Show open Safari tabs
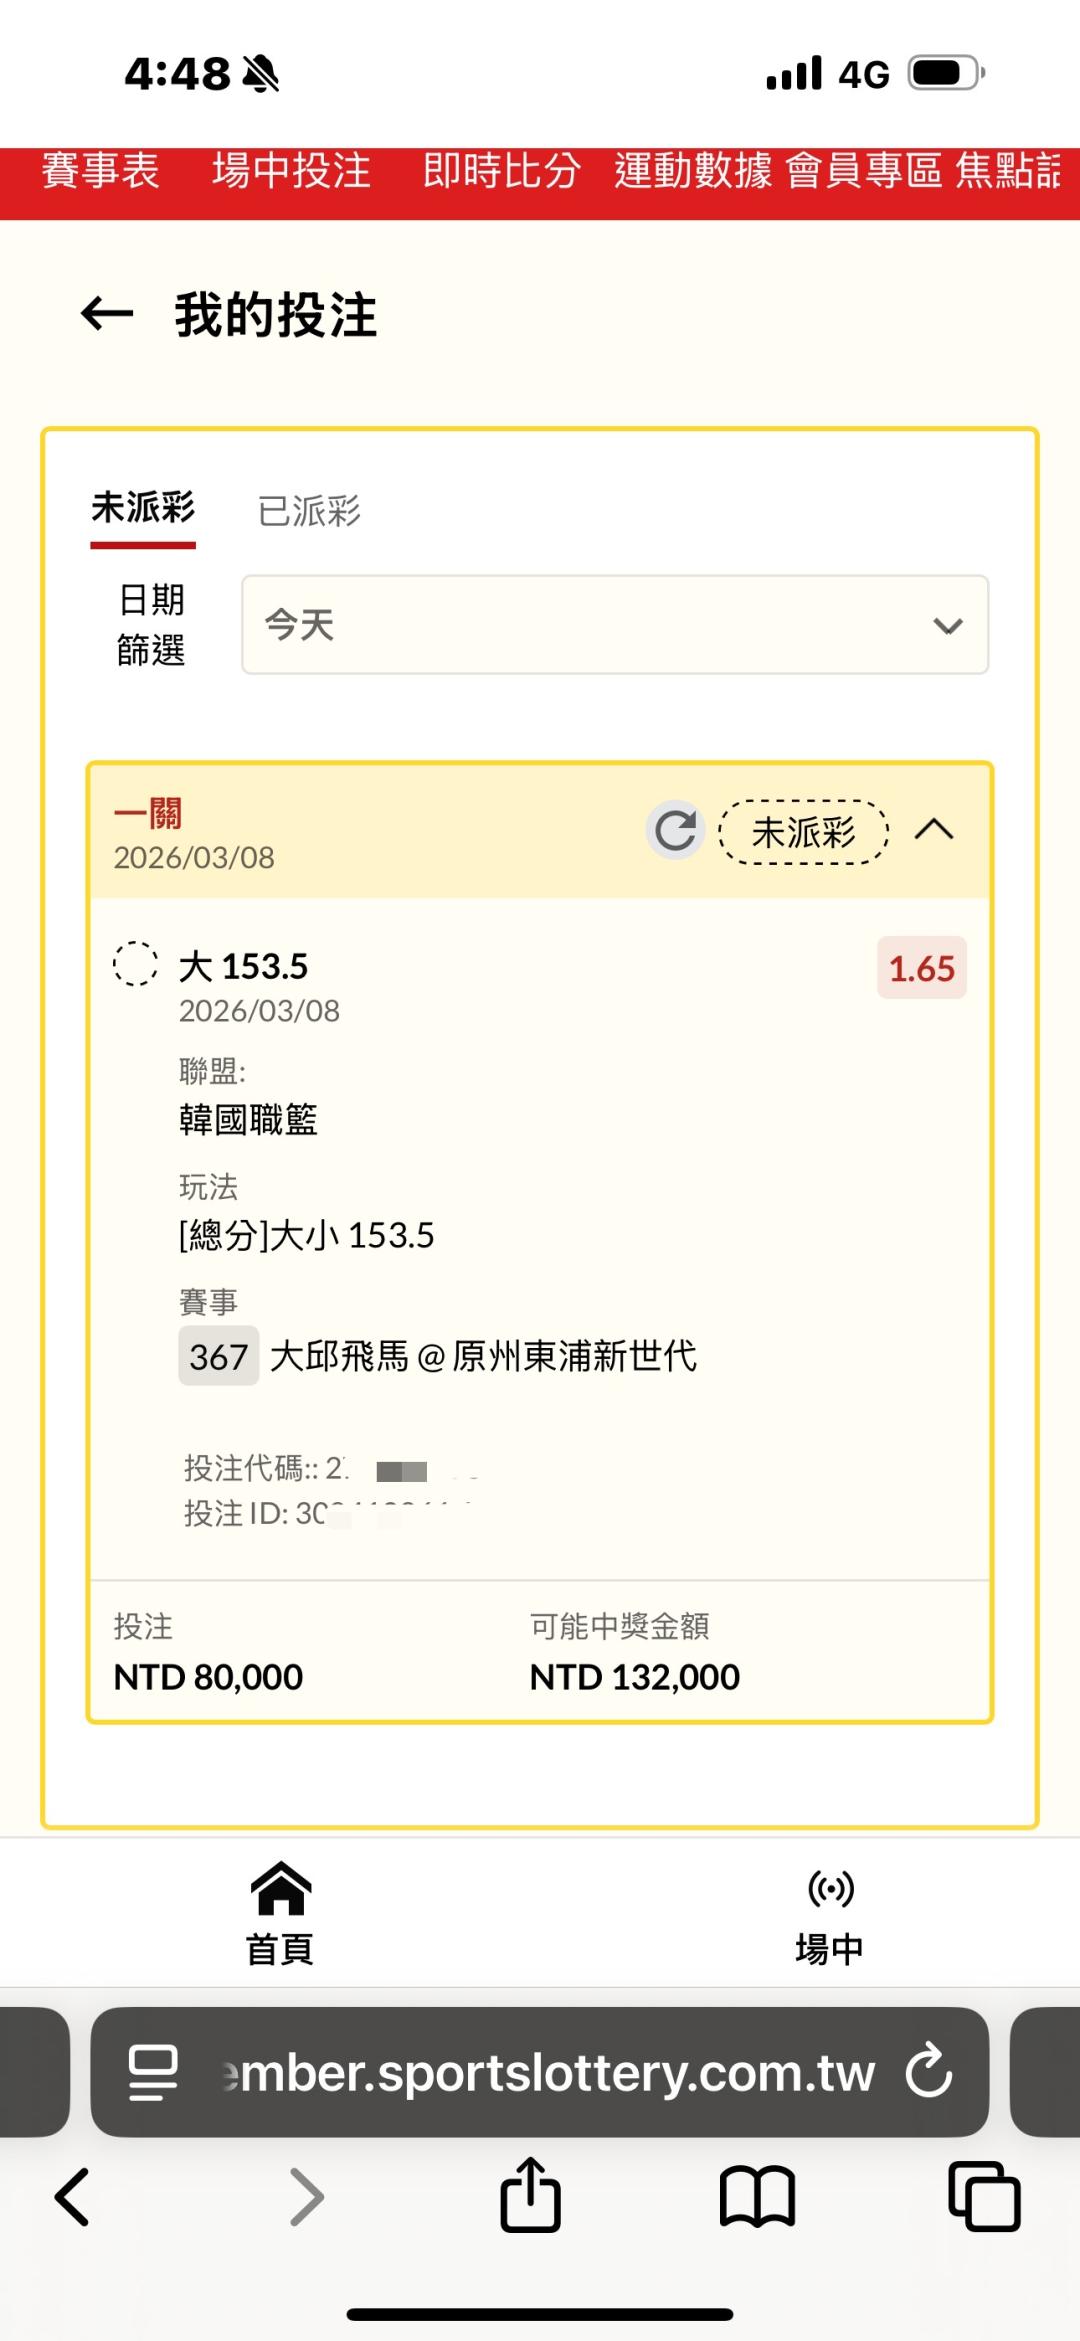 click(984, 2197)
